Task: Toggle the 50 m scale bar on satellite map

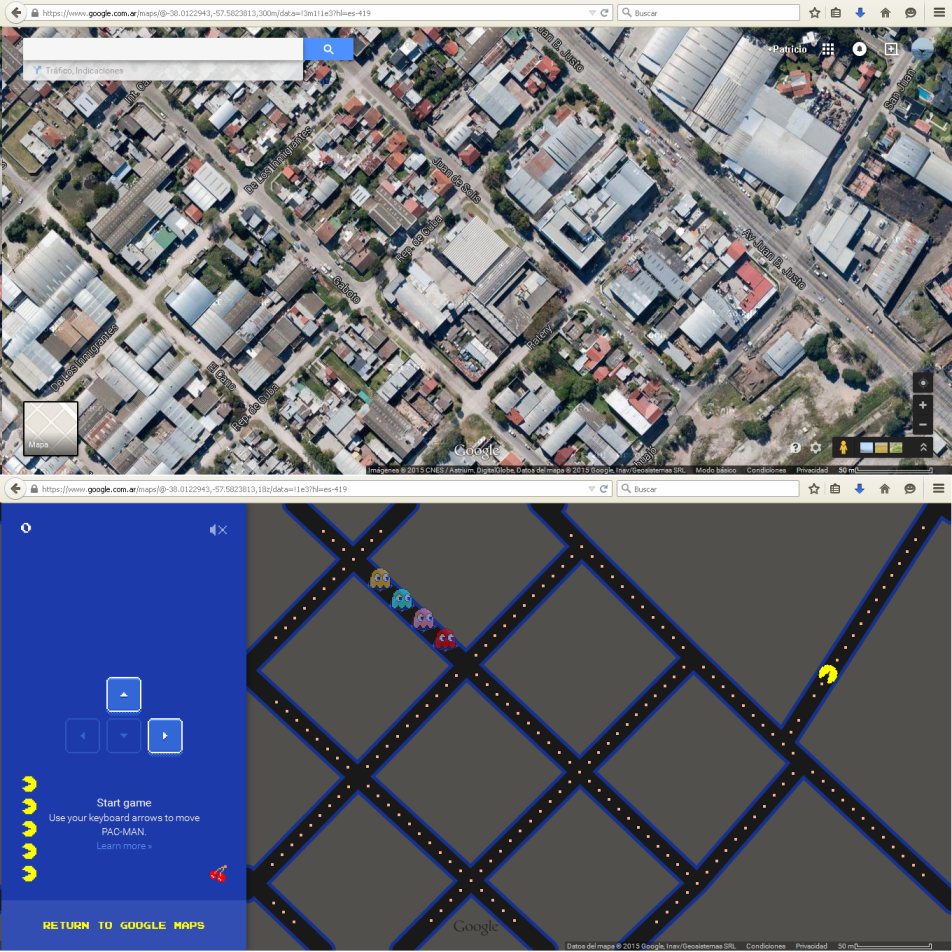Action: point(885,470)
